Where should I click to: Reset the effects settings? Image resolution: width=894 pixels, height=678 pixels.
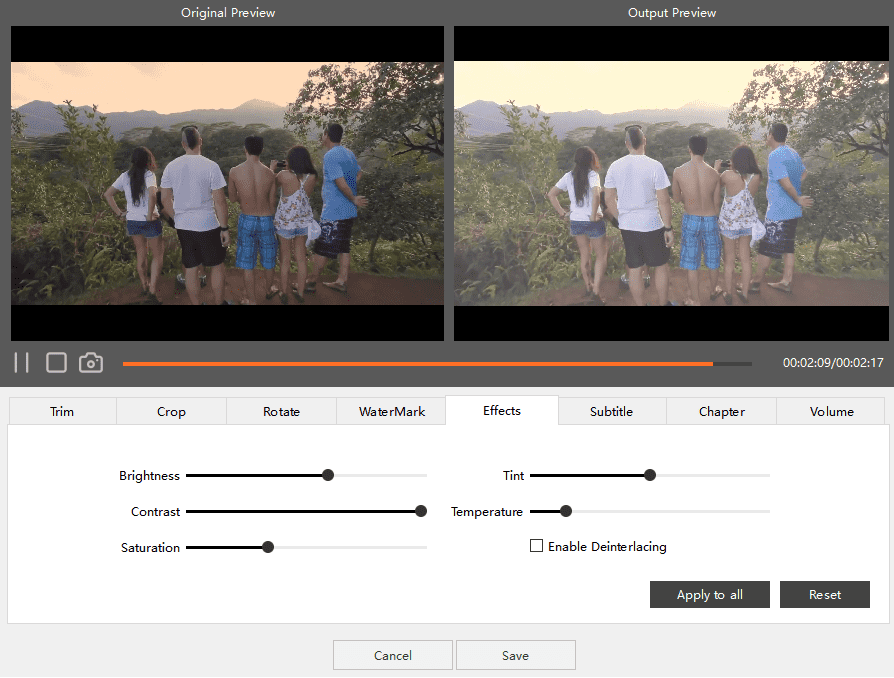tap(825, 594)
